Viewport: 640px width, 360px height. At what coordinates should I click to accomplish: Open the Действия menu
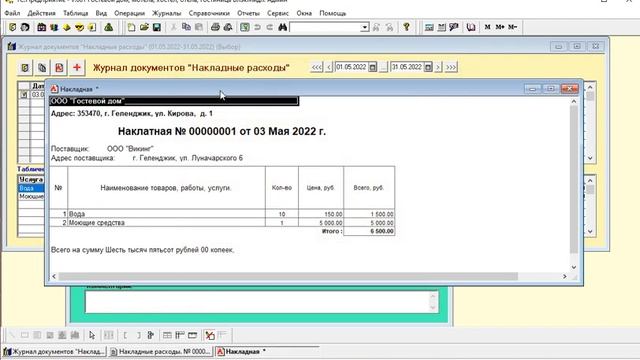coord(41,13)
